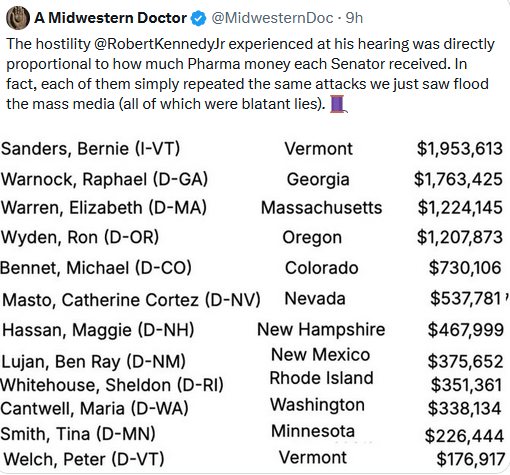Click the $1,953,613 amount for Sanders
This screenshot has height=475, width=510.
tap(460, 149)
